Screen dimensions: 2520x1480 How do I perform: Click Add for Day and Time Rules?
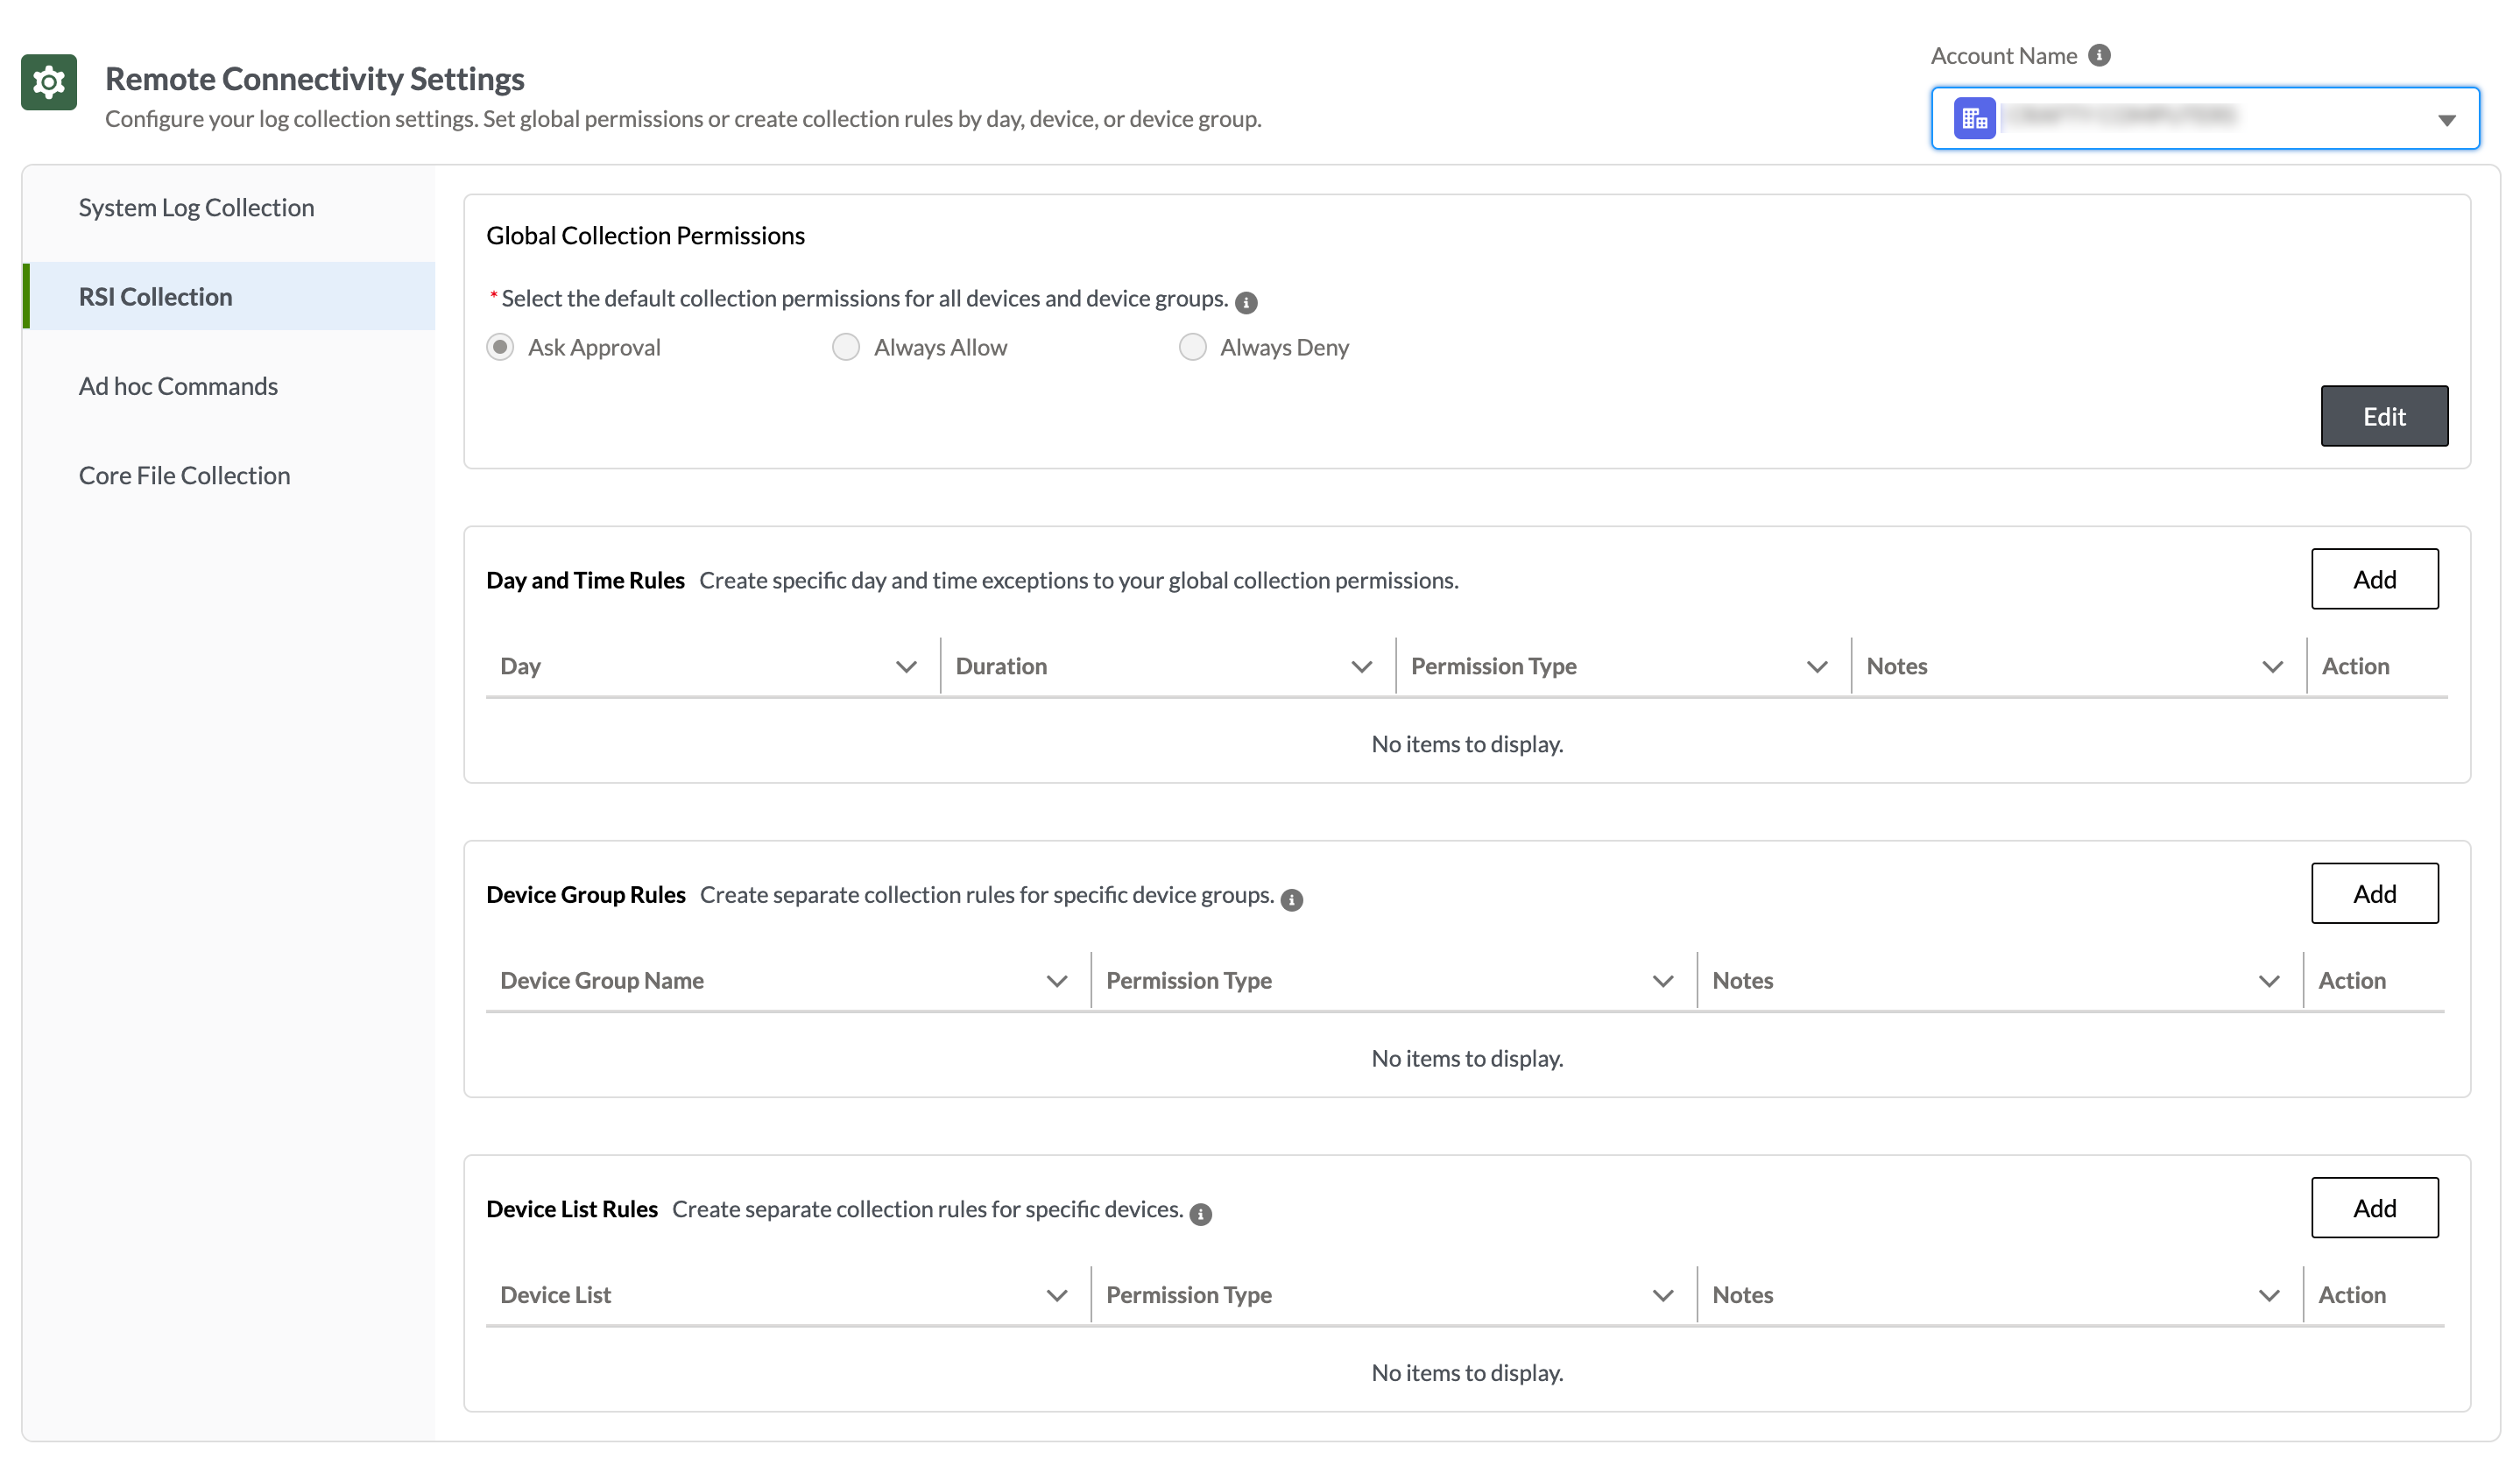(2375, 579)
